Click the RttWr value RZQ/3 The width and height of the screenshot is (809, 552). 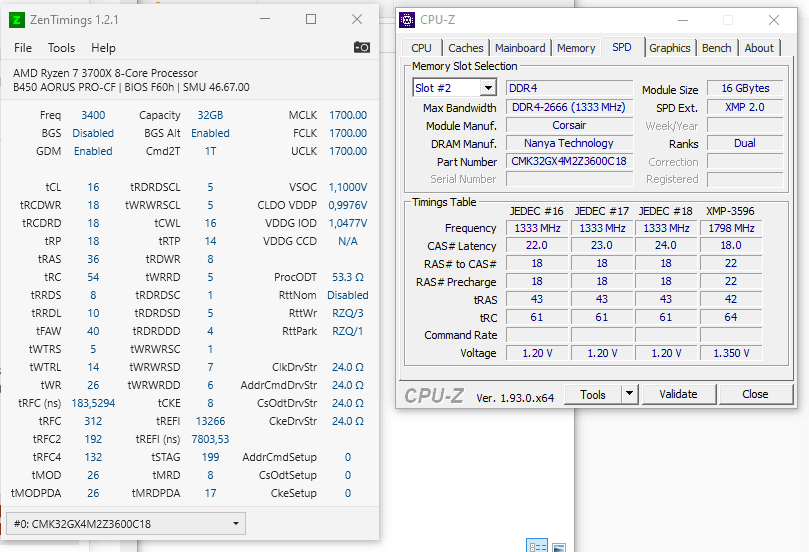348,313
